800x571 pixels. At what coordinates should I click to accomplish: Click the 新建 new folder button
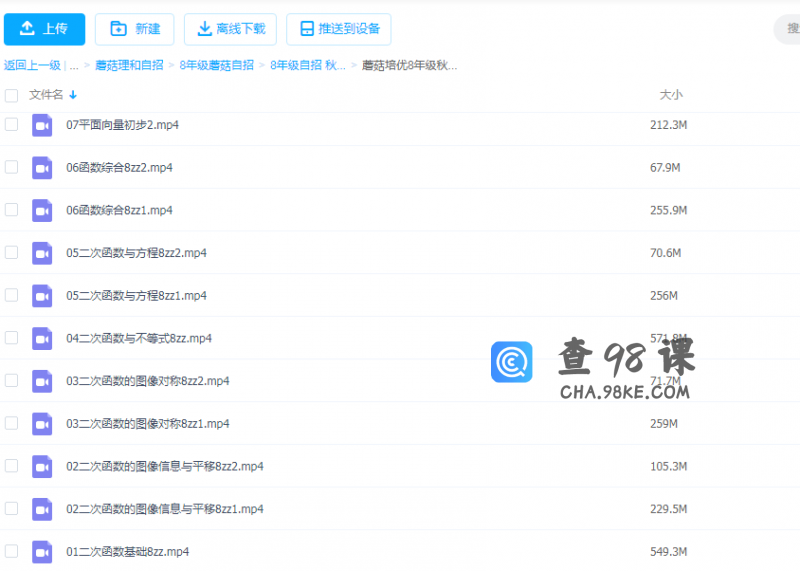coord(135,29)
